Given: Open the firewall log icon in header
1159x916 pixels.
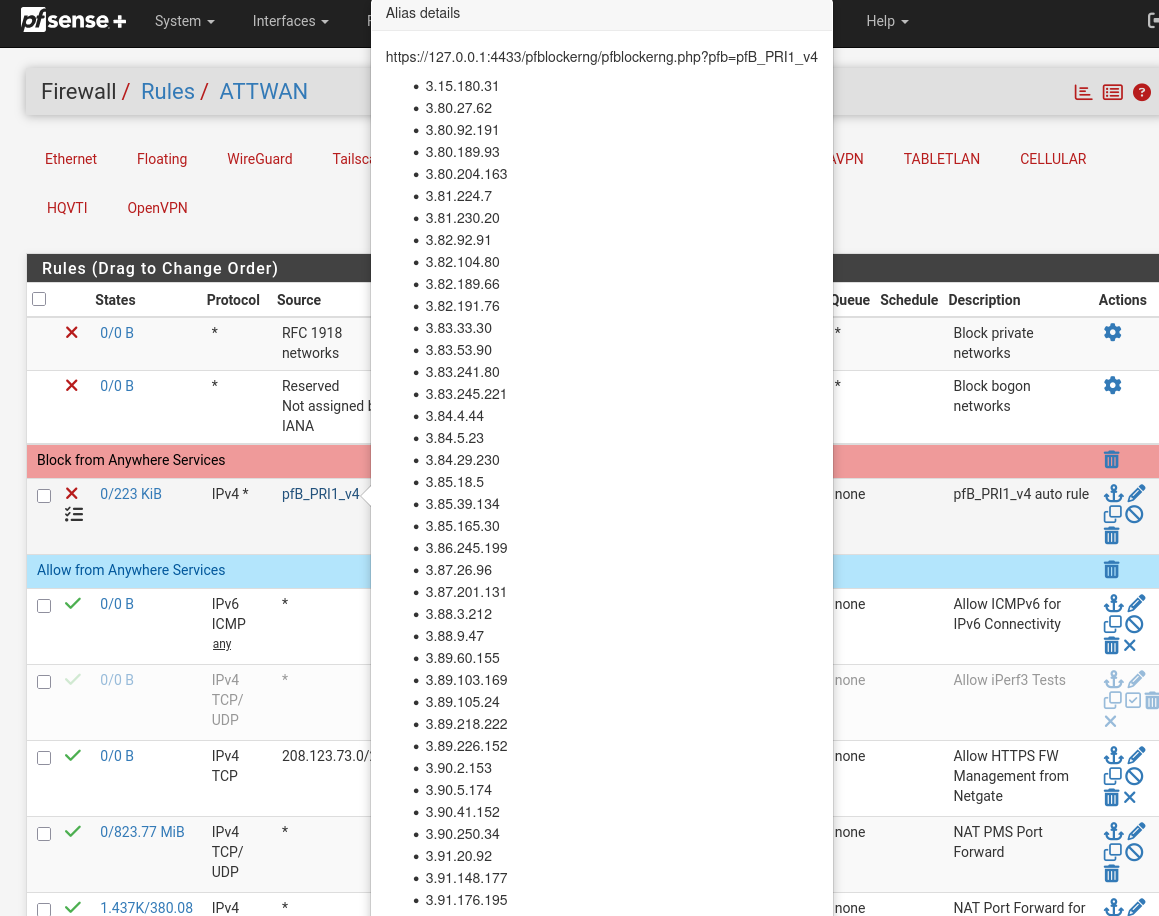Looking at the screenshot, I should pyautogui.click(x=1112, y=92).
